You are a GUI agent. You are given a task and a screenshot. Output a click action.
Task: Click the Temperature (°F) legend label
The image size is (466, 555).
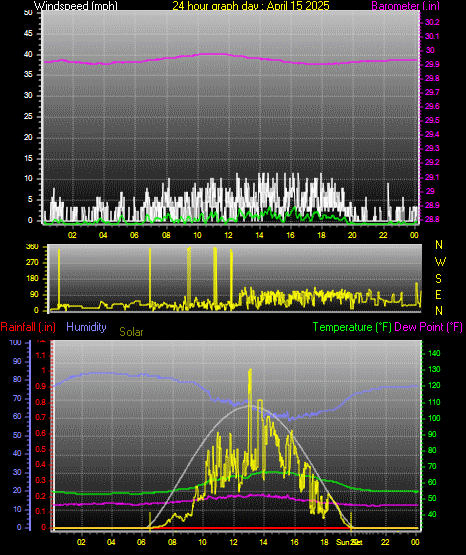coord(352,327)
